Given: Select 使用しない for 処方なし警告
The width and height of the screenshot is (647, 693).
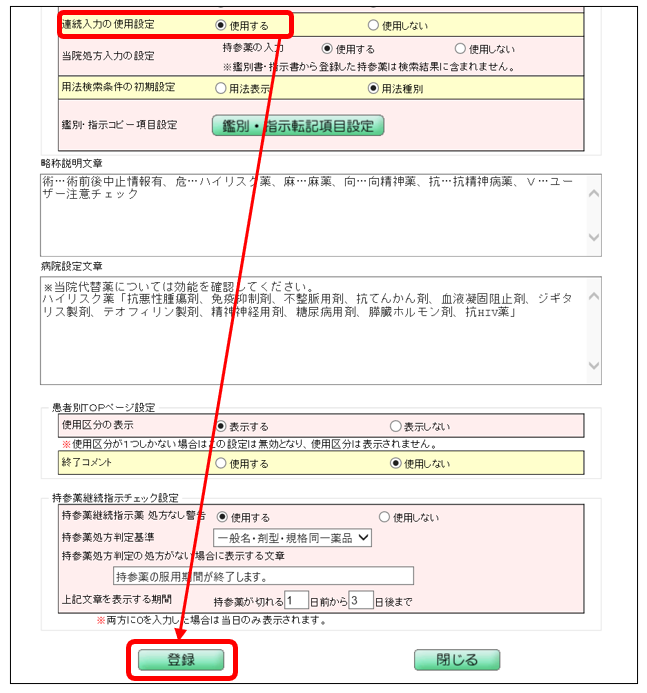Looking at the screenshot, I should 384,517.
